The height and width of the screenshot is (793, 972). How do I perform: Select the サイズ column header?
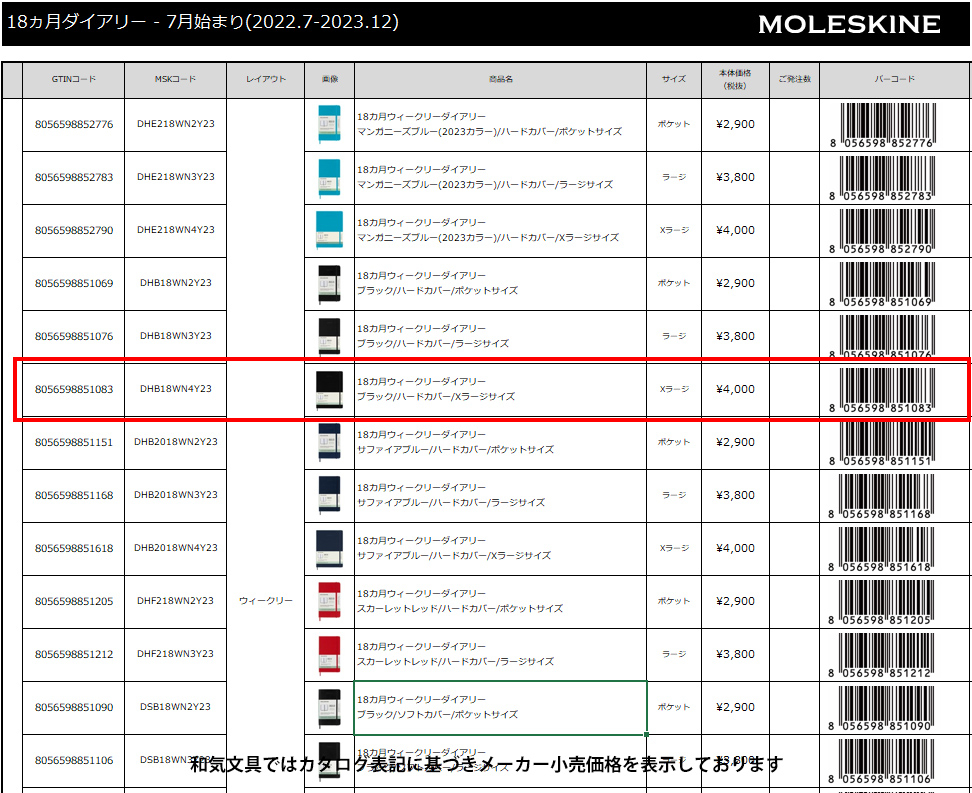coord(674,79)
